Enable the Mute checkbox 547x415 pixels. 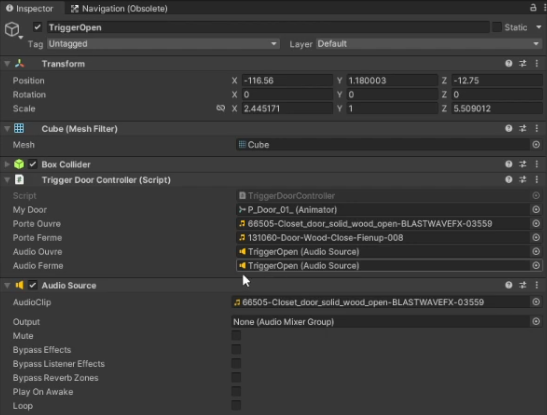point(236,335)
